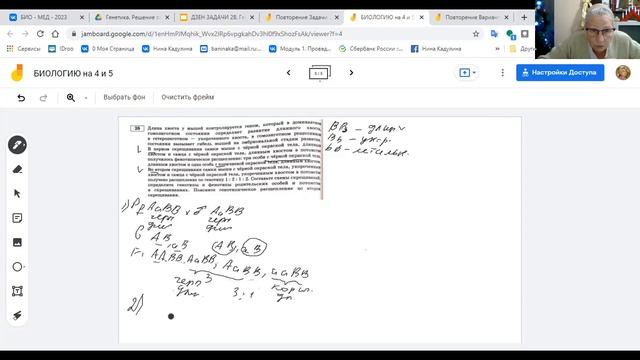Click the Настройки Доступа share button
Image resolution: width=640 pixels, height=360 pixels.
click(560, 73)
